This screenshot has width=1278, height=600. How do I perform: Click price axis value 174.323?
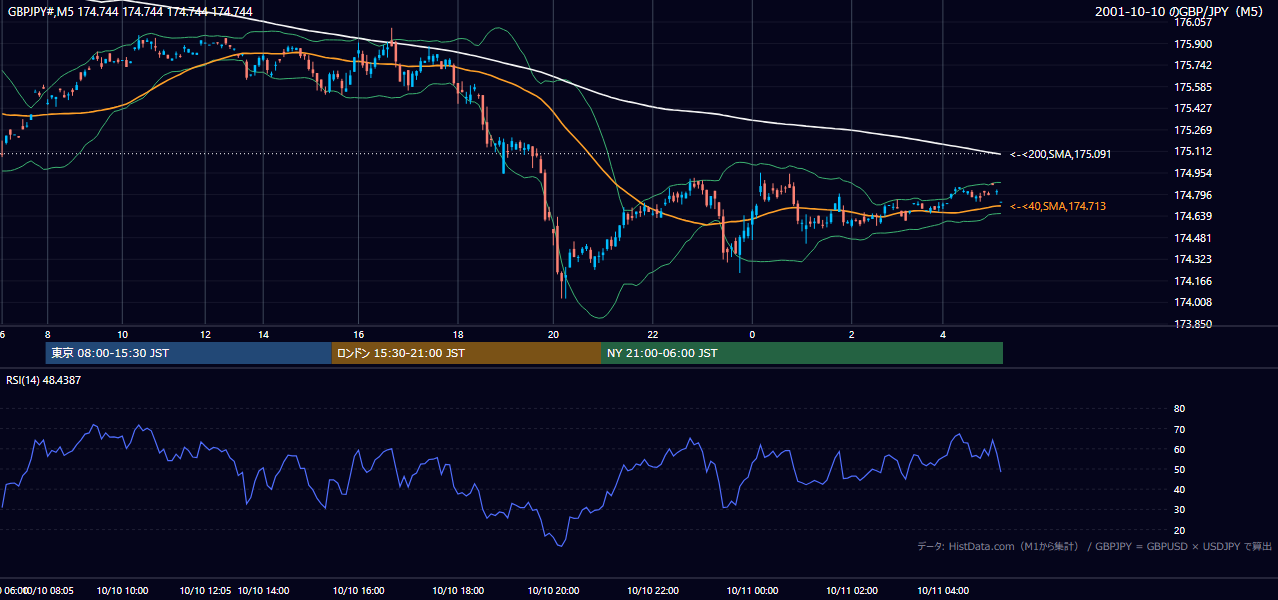pyautogui.click(x=1193, y=259)
